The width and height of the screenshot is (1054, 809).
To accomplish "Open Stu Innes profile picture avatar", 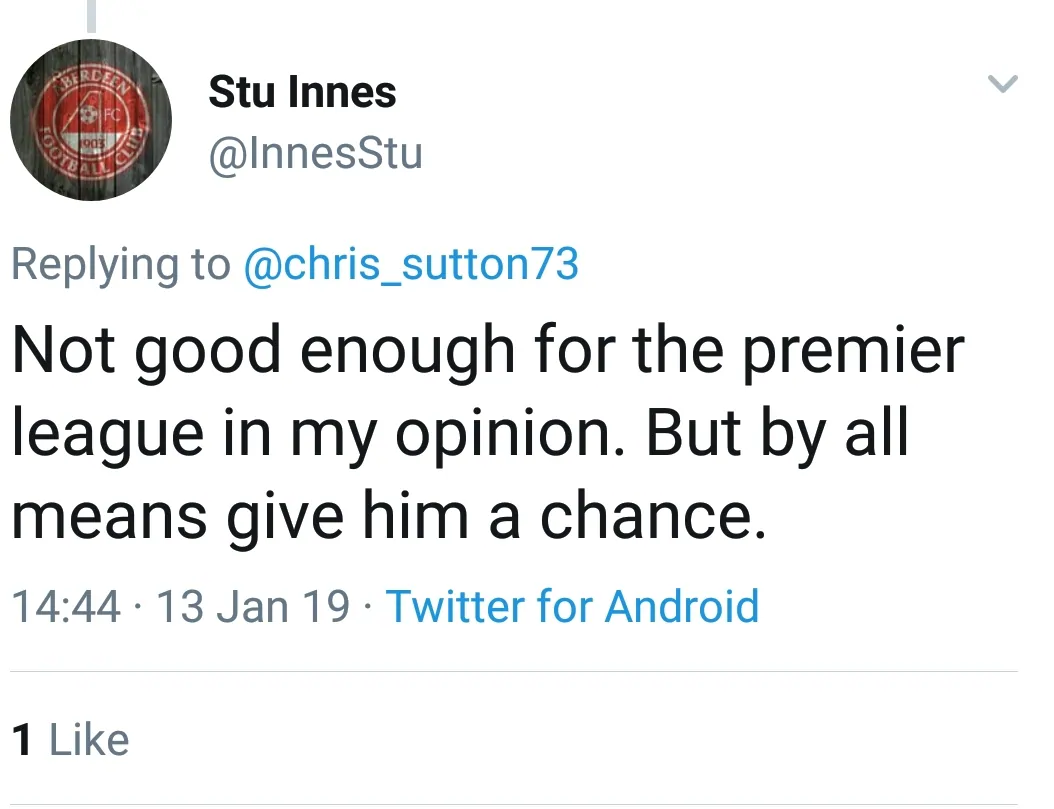I will point(91,120).
